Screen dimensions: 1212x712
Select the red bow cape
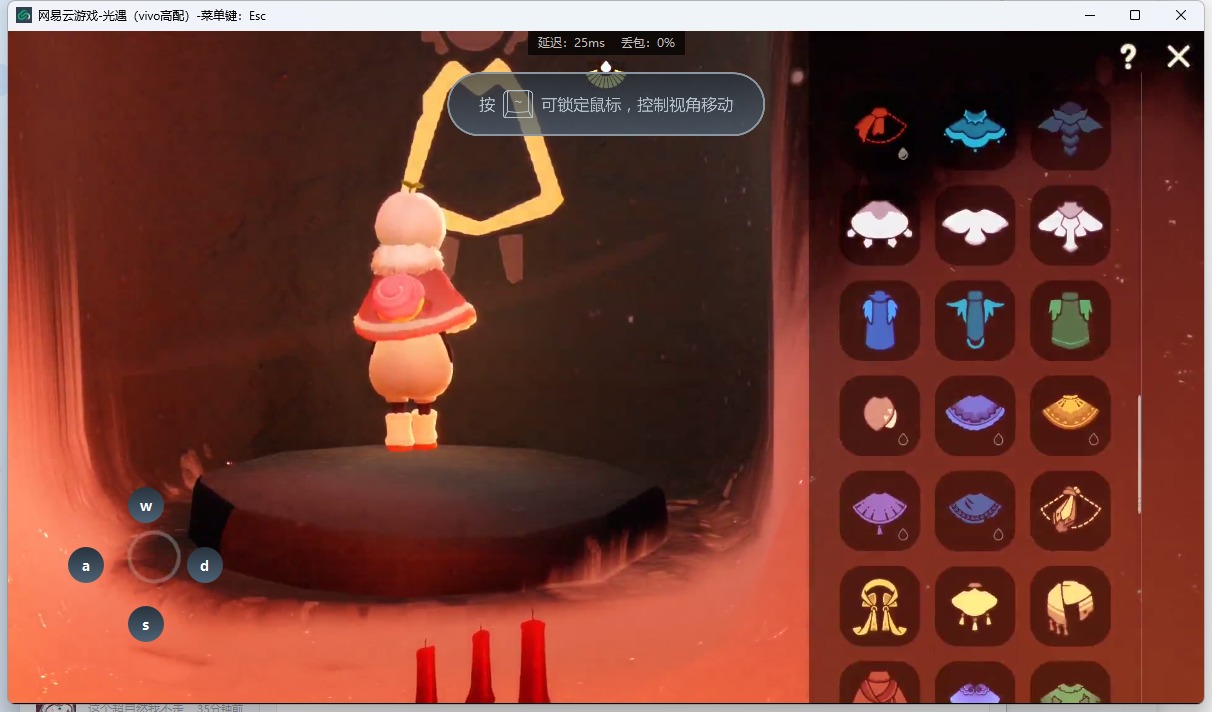coord(879,130)
